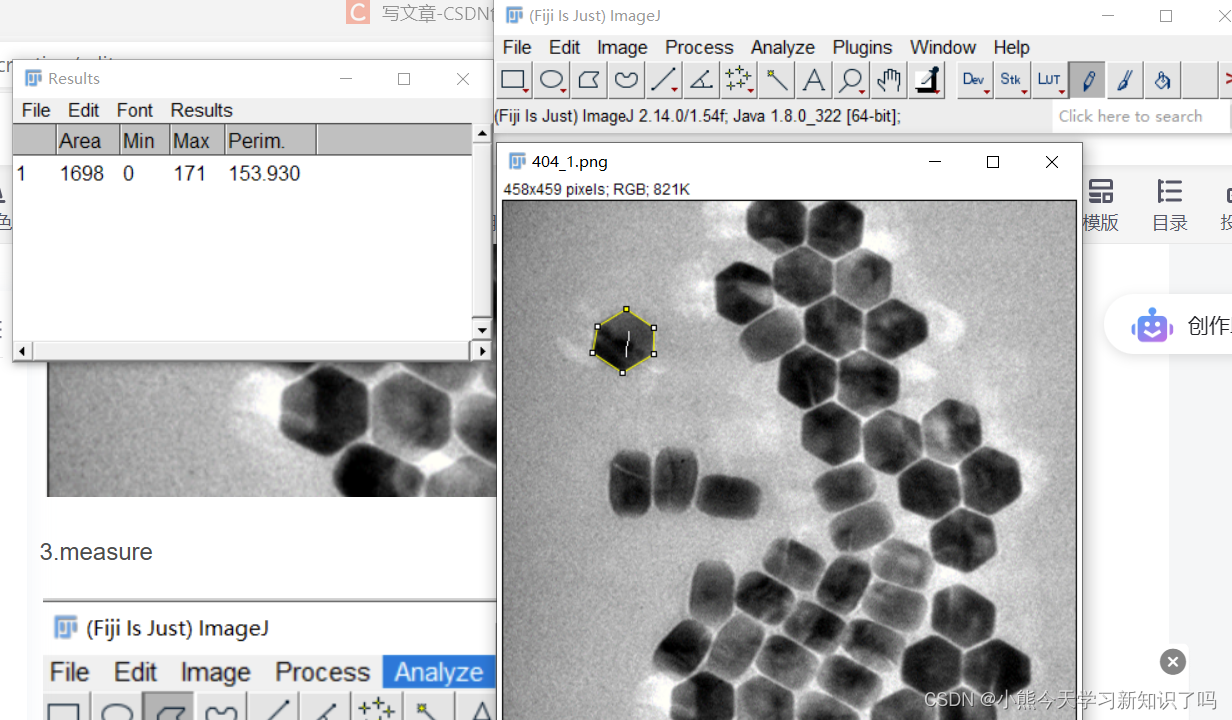Open the Results window's Font menu
This screenshot has width=1232, height=720.
[135, 110]
